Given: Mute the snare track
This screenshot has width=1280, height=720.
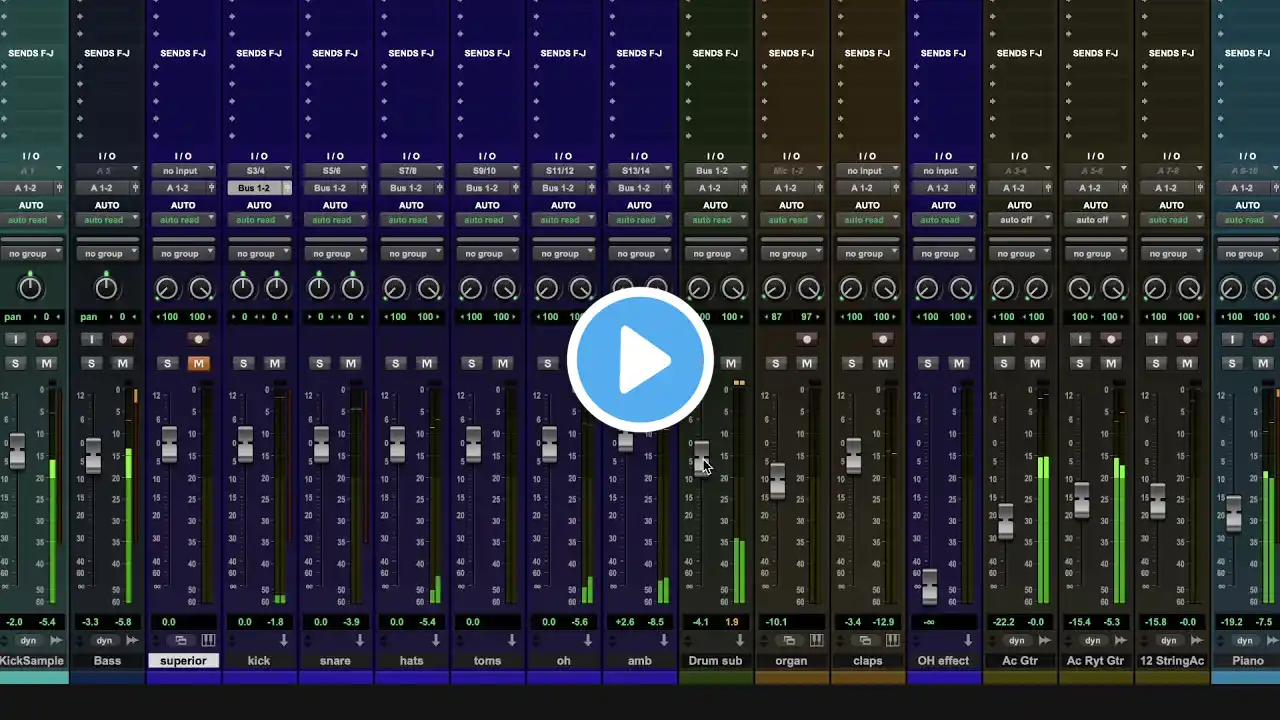Looking at the screenshot, I should pyautogui.click(x=350, y=363).
